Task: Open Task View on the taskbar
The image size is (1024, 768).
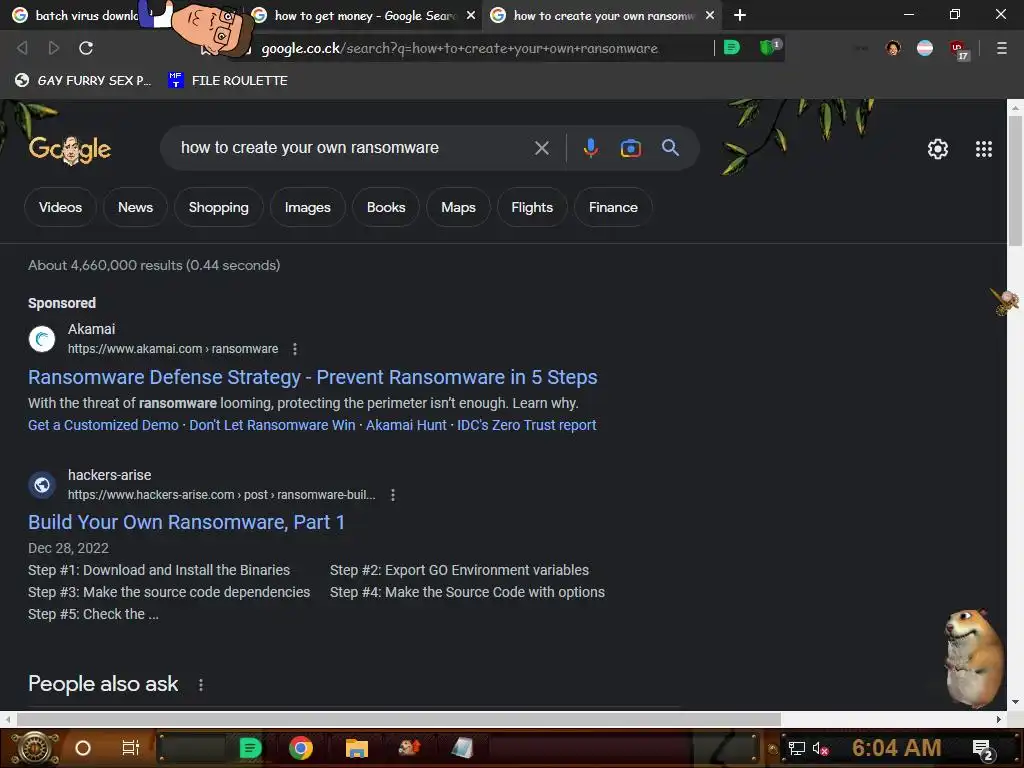Action: [131, 748]
